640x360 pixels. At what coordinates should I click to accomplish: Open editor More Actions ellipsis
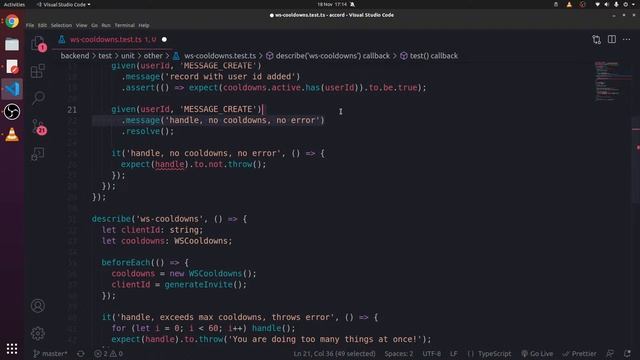click(x=627, y=39)
